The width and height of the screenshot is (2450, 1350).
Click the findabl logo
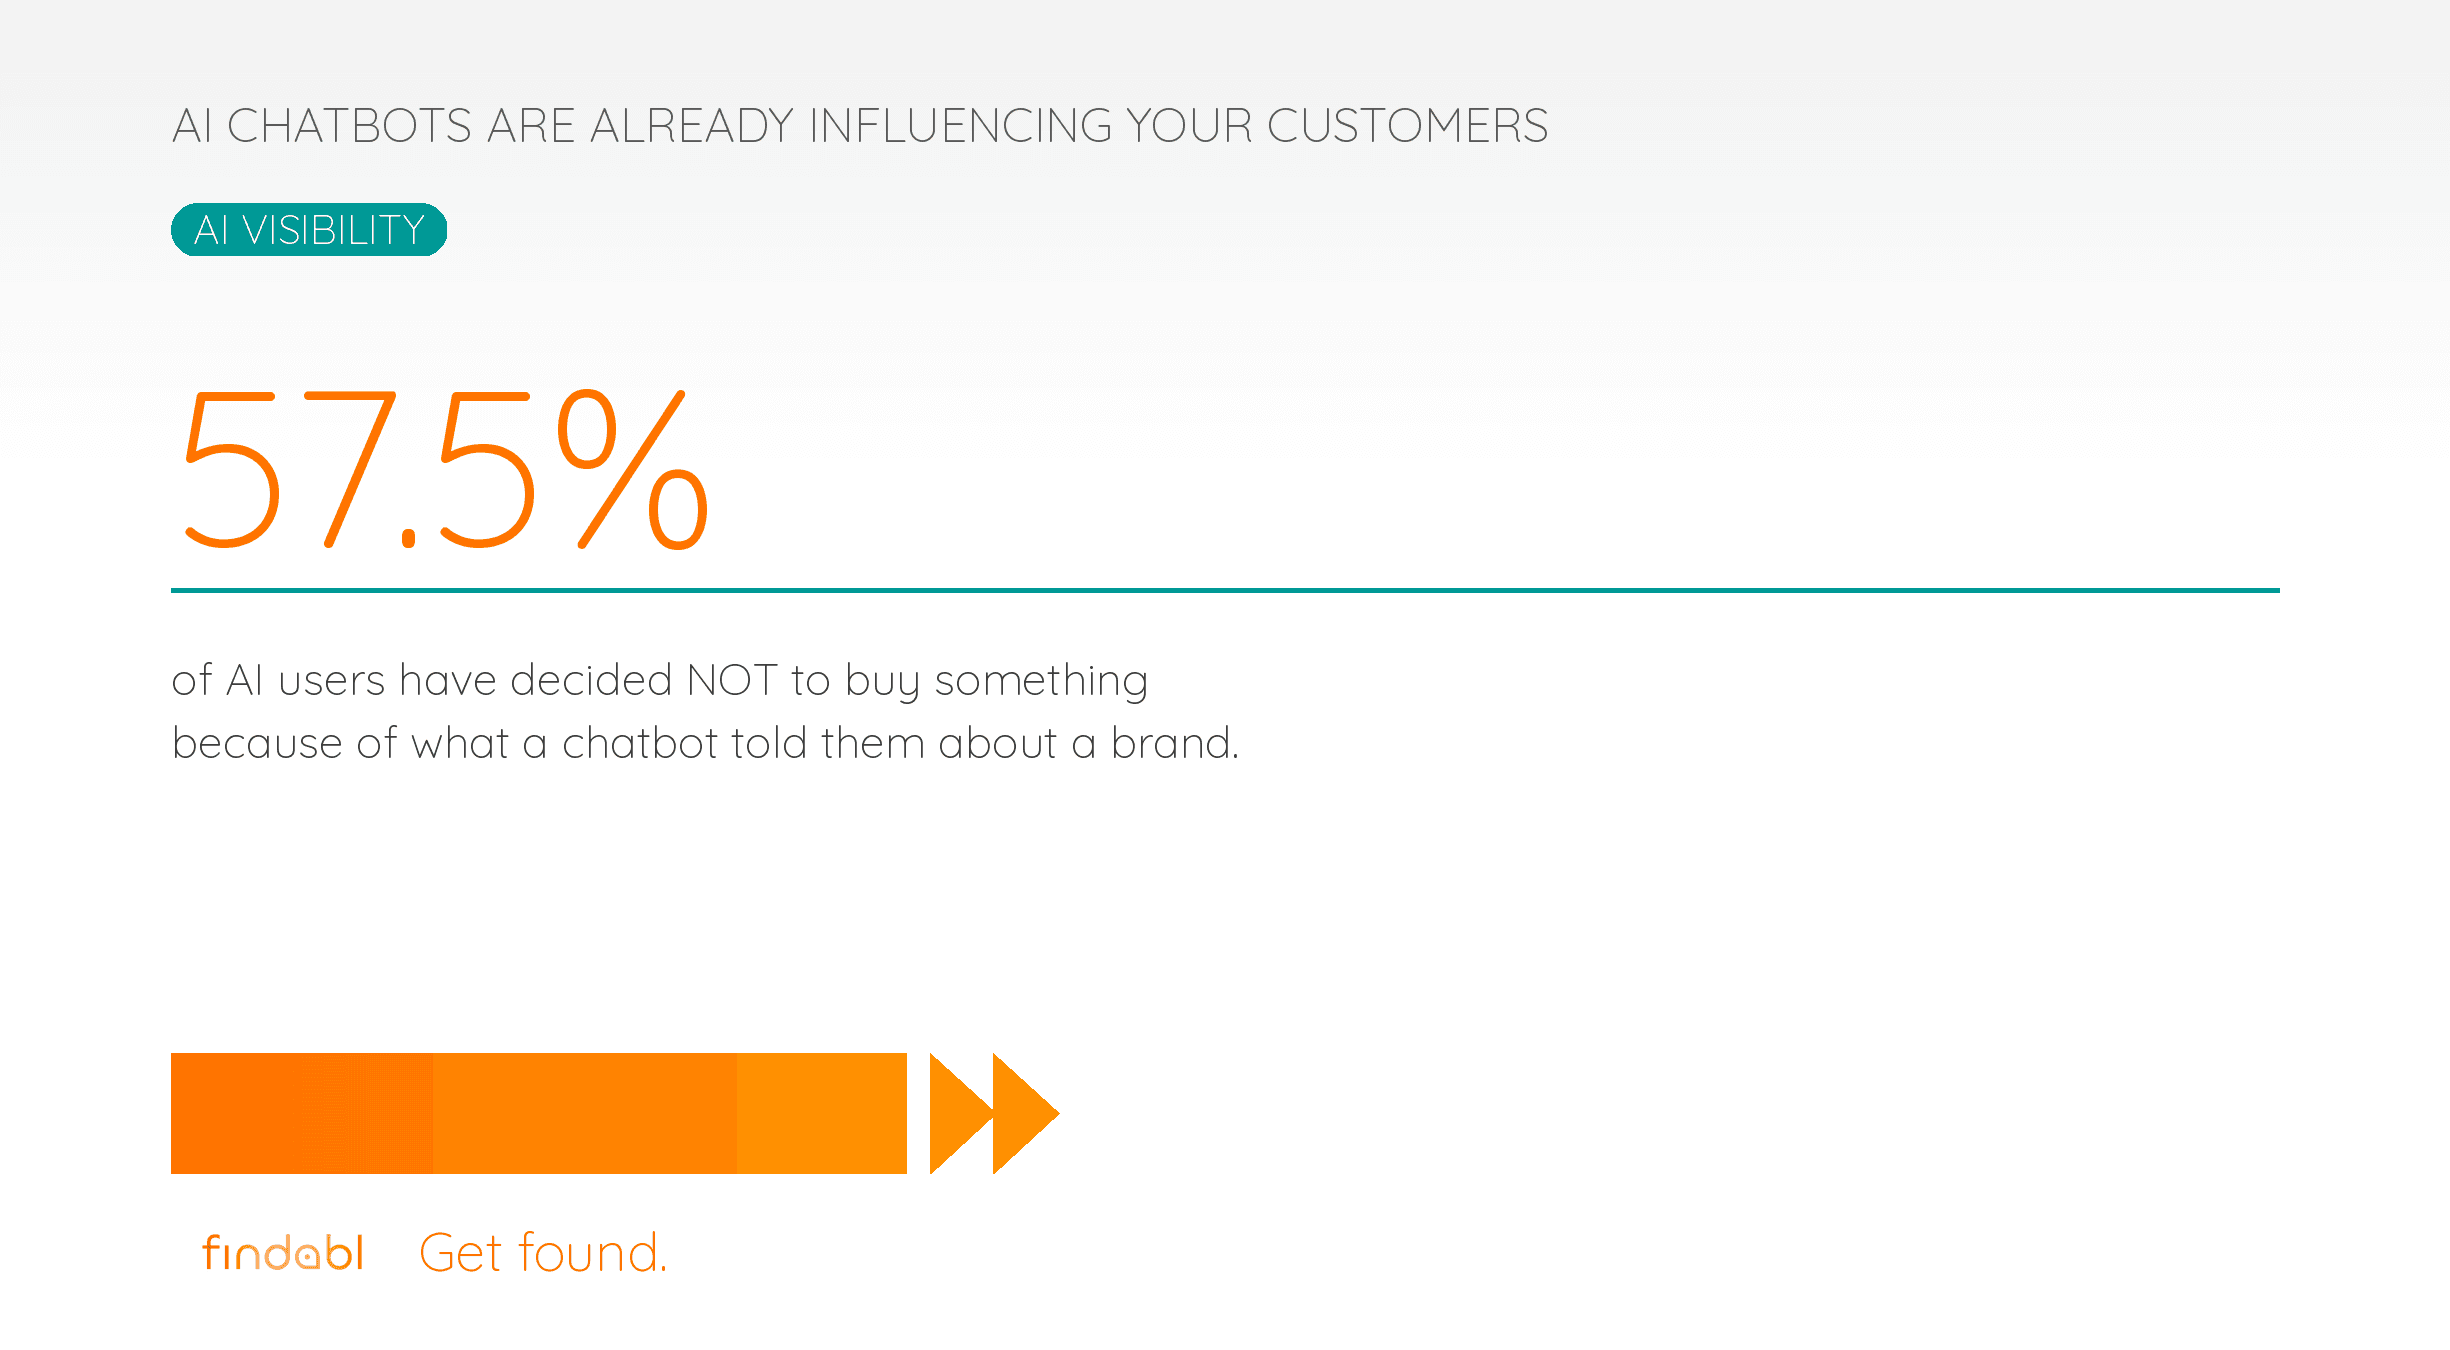tap(283, 1252)
